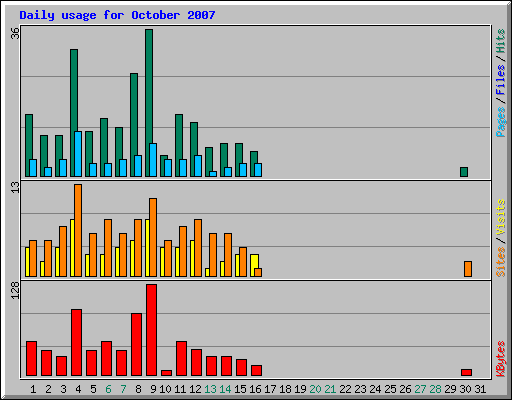The image size is (512, 400).
Task: Click day label '1' on the x-axis
Action: 33,389
